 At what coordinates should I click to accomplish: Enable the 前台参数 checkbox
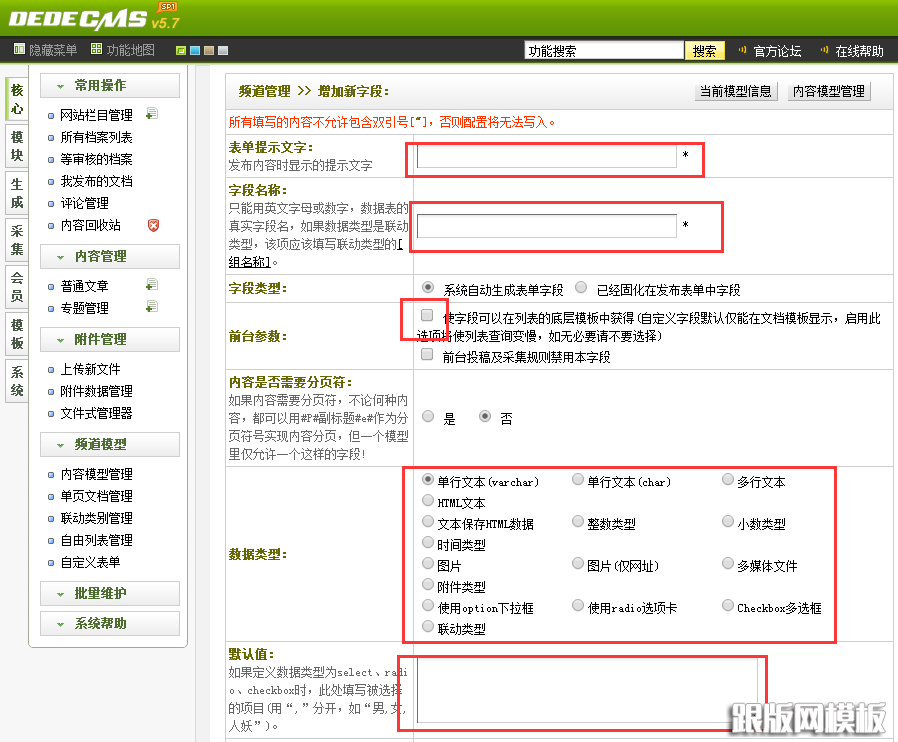pos(425,315)
